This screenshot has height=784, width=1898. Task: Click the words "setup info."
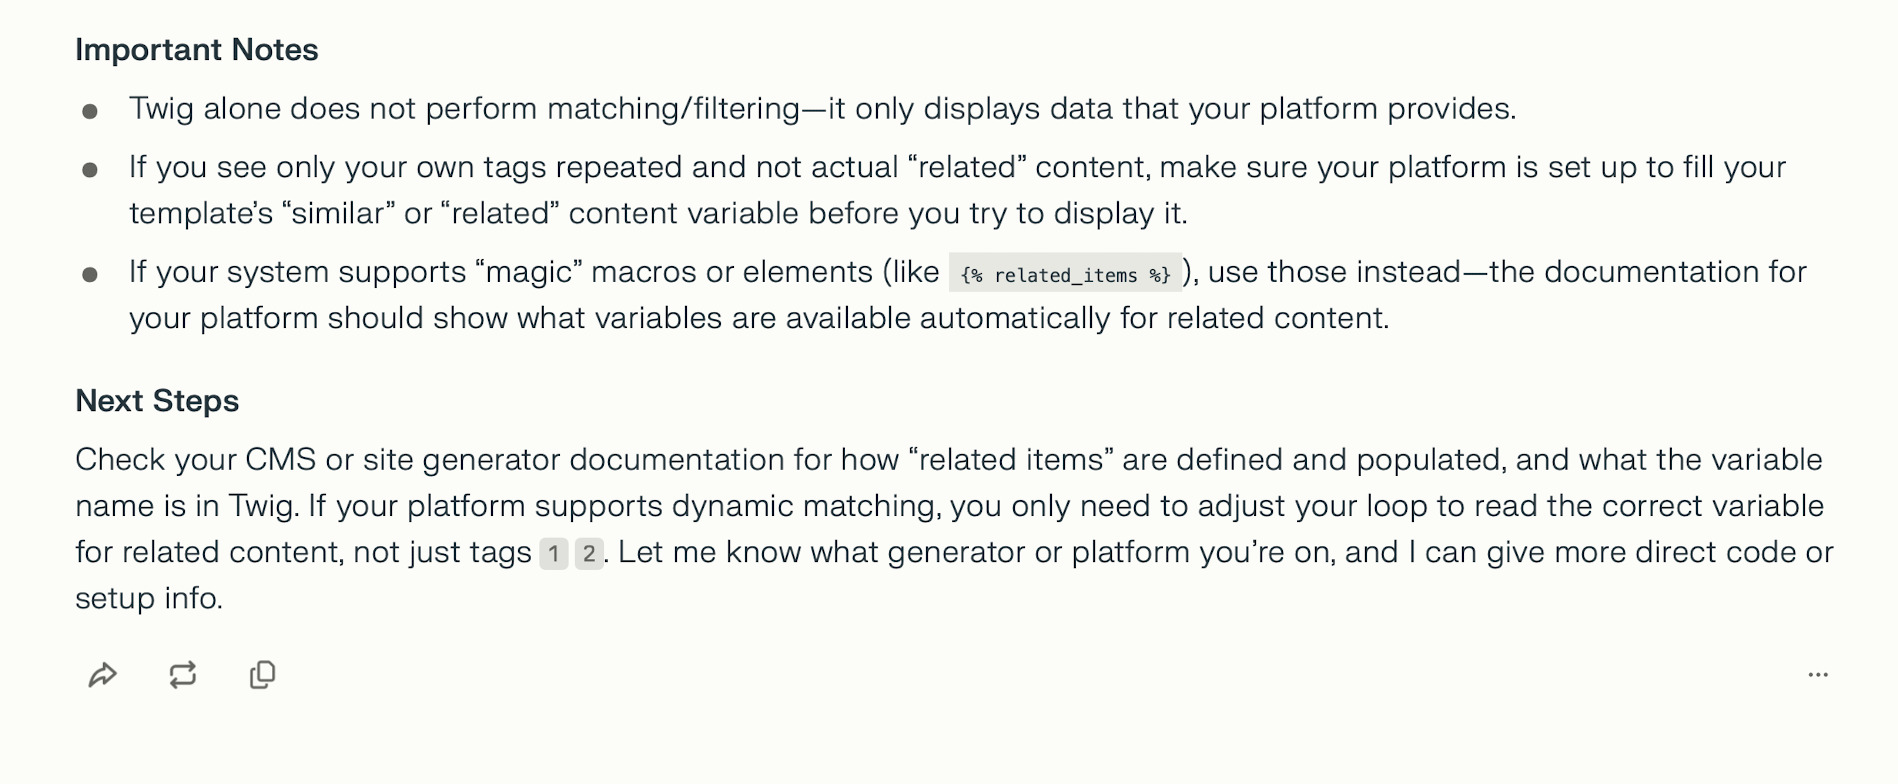point(149,598)
